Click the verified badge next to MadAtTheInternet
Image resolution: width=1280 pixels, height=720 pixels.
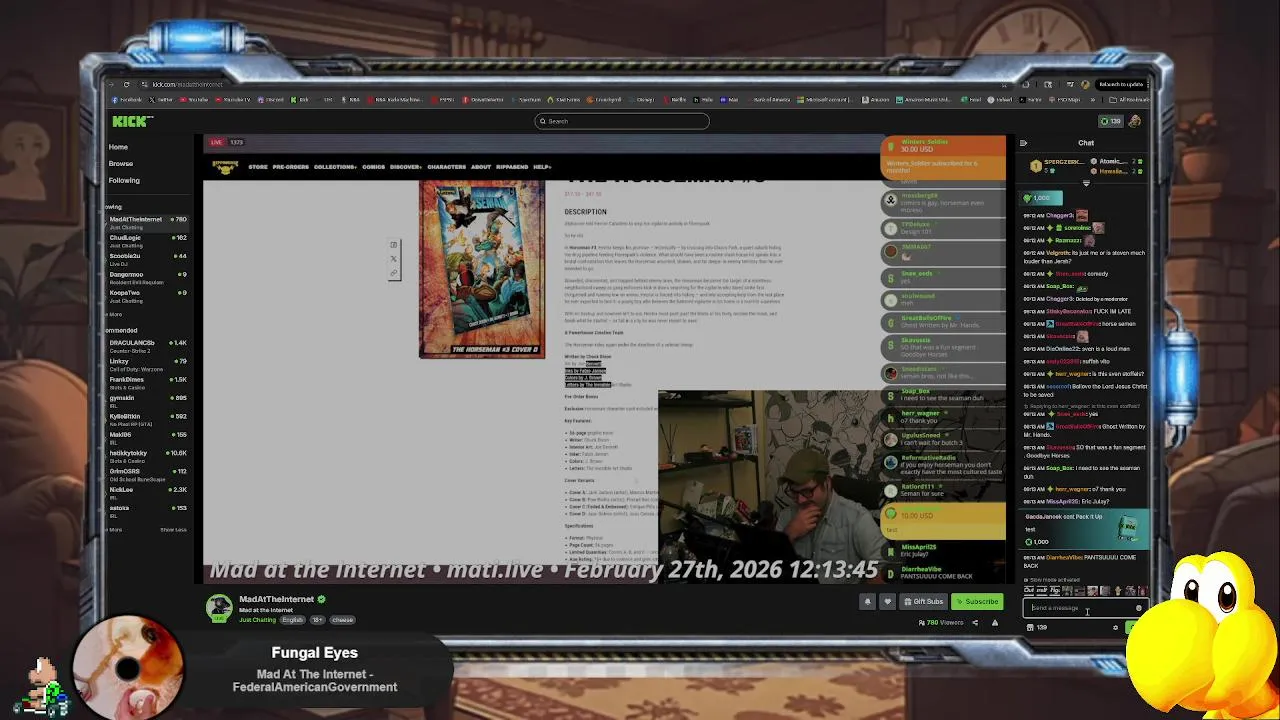[x=321, y=599]
